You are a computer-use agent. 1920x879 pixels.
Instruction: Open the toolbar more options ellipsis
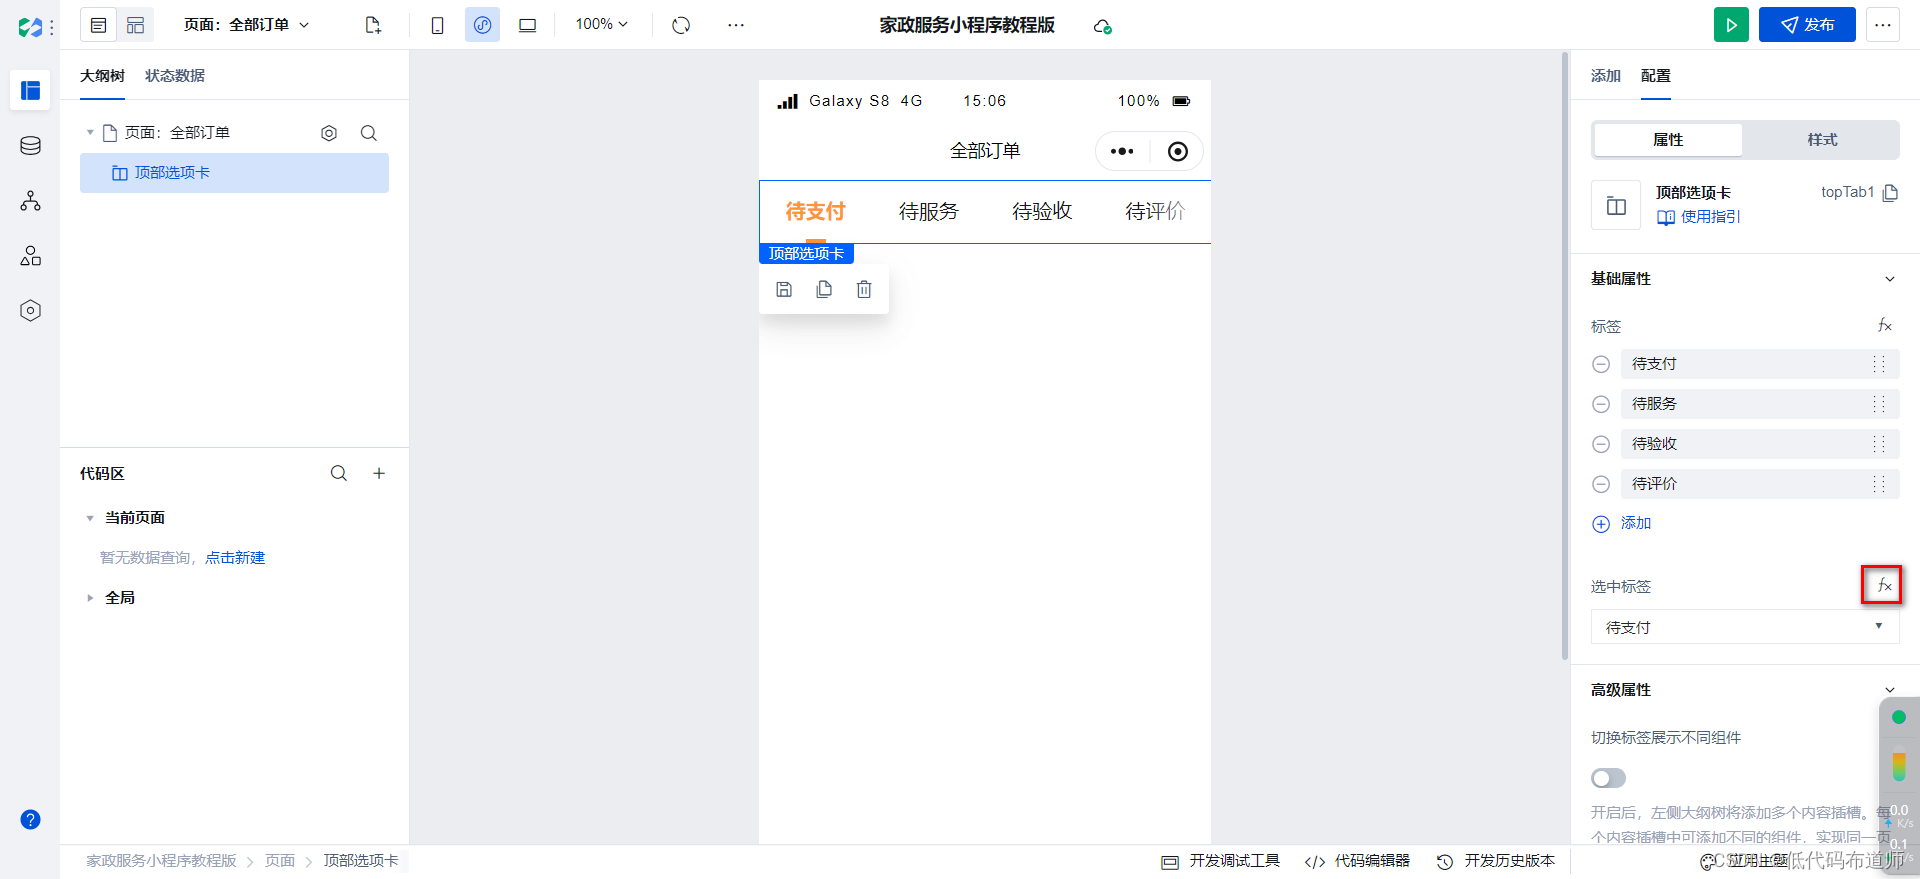pyautogui.click(x=736, y=25)
